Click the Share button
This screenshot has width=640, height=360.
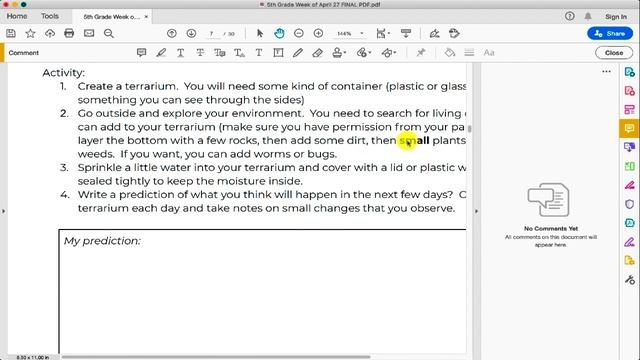[610, 33]
